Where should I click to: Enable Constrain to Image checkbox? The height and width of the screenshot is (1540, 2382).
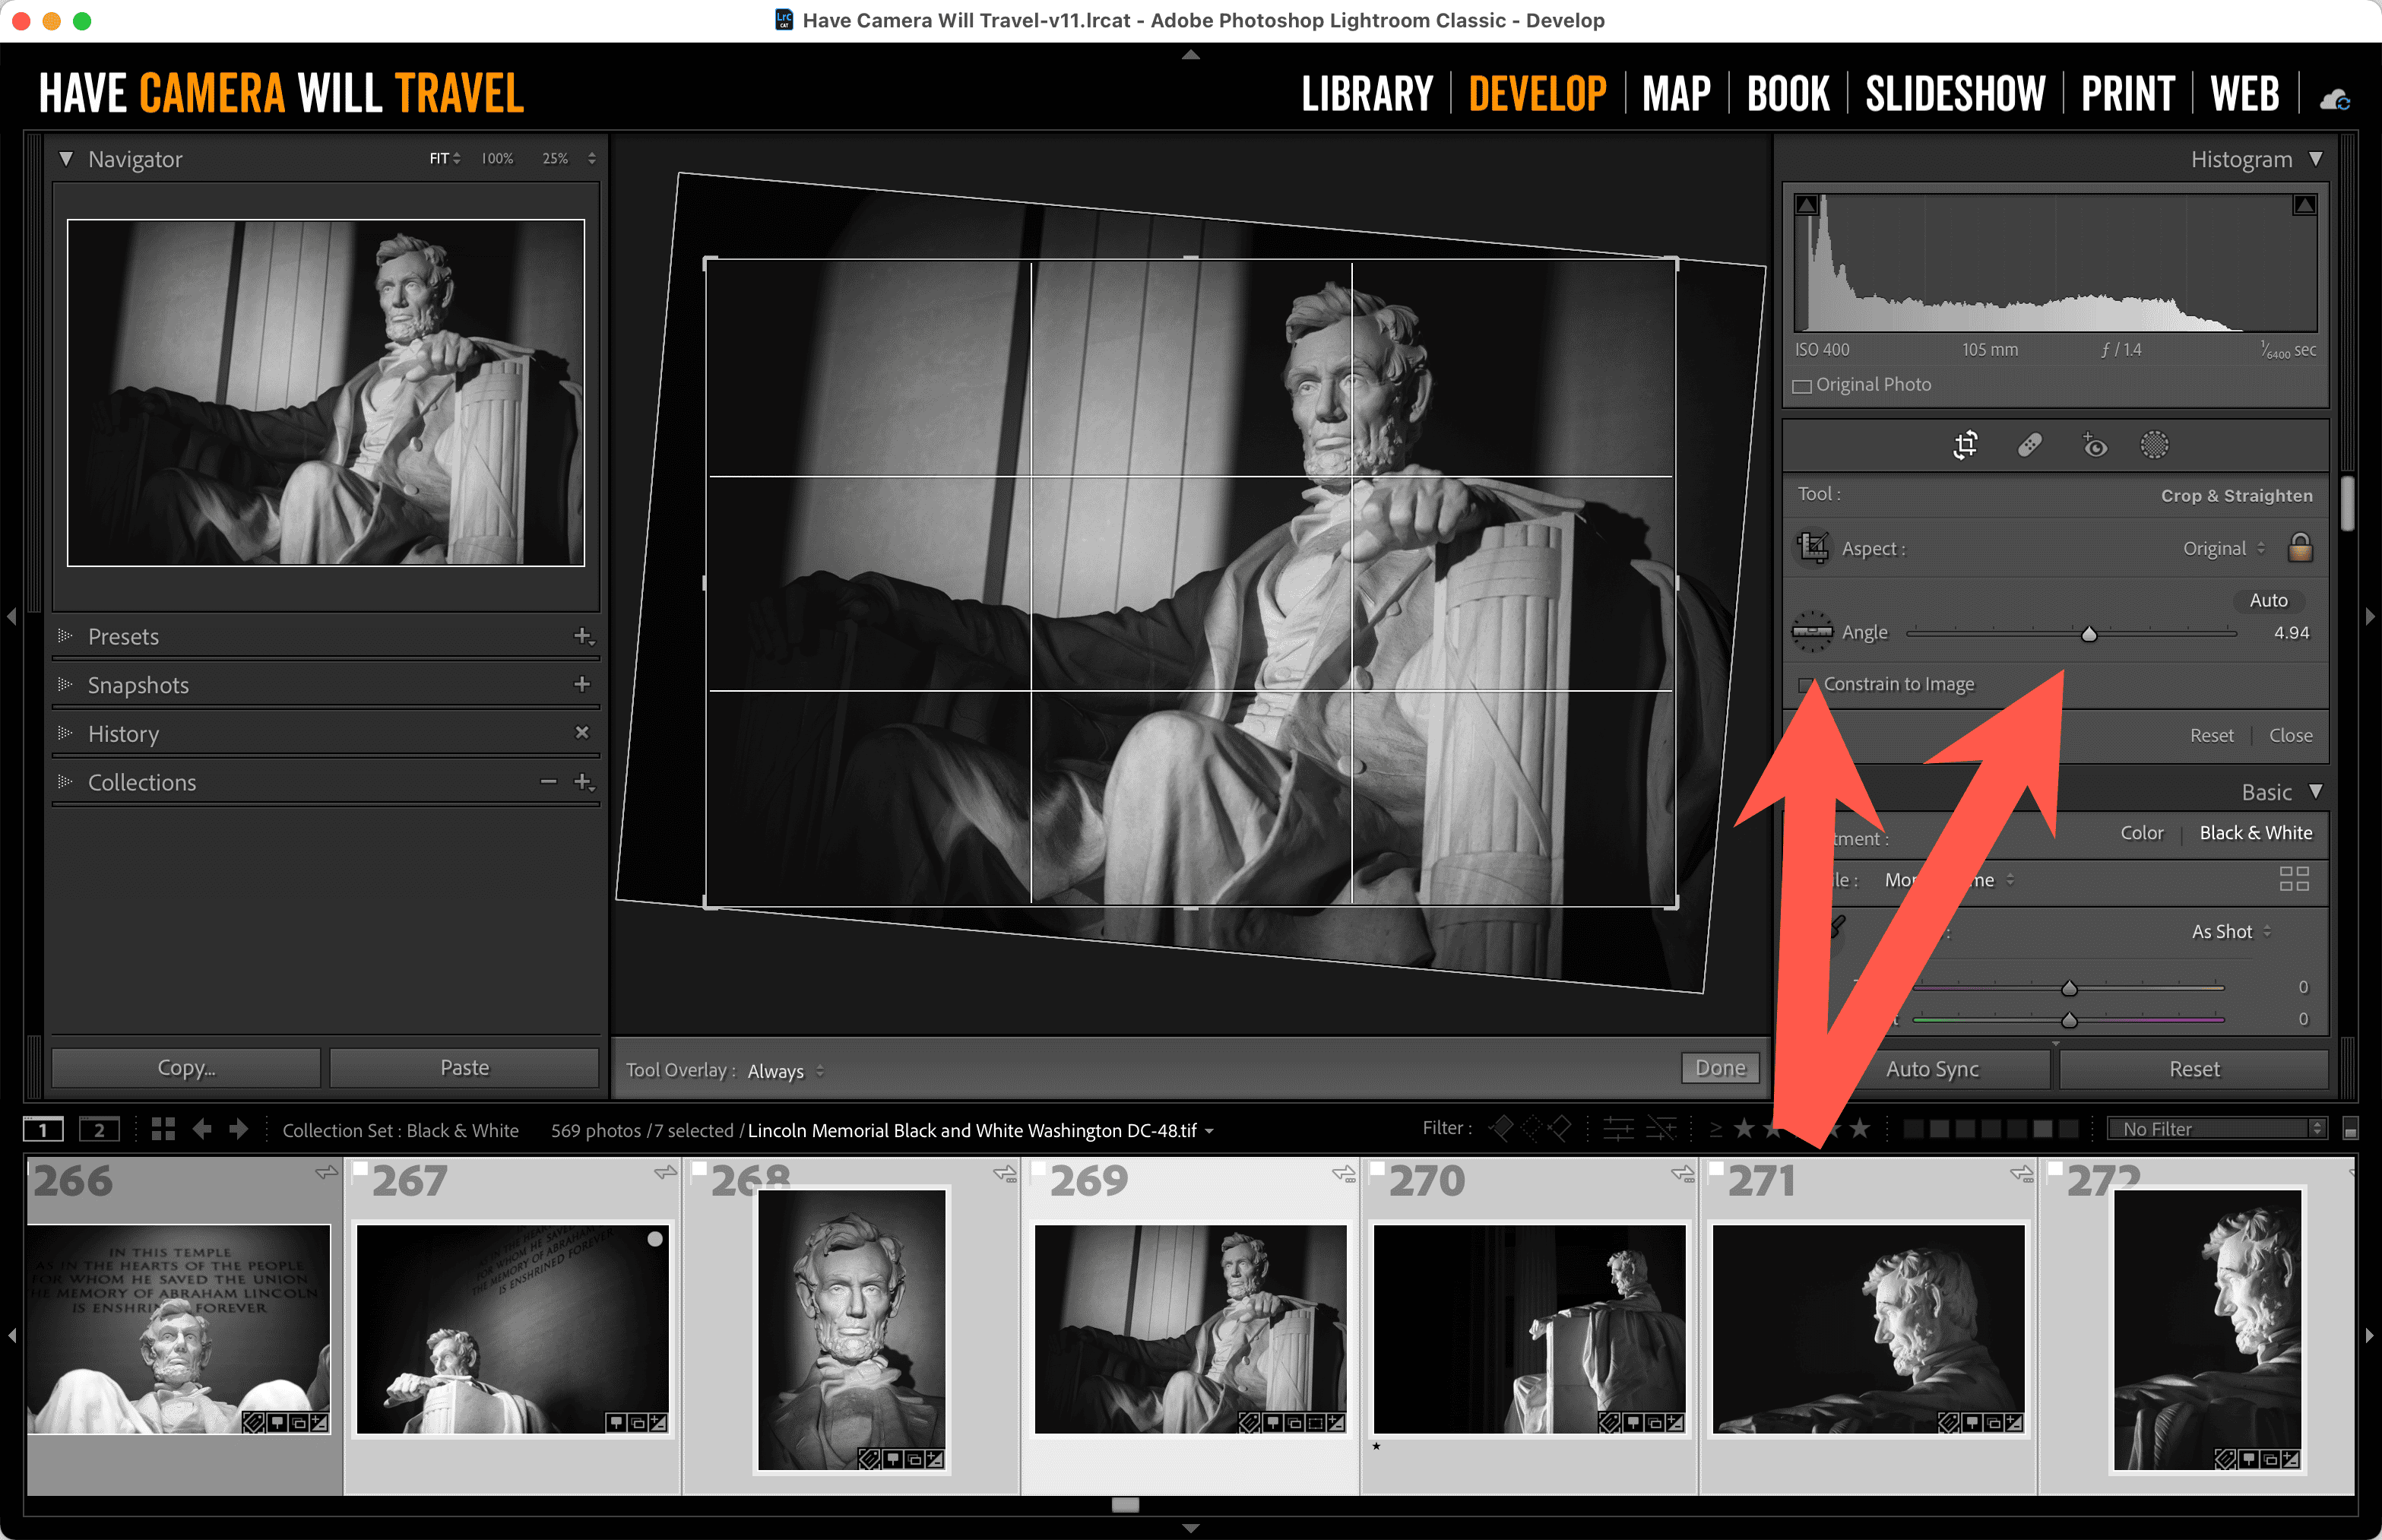click(x=1806, y=685)
